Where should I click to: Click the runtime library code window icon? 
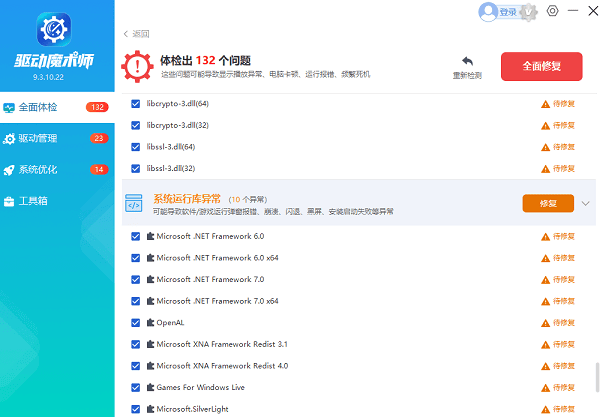click(134, 203)
